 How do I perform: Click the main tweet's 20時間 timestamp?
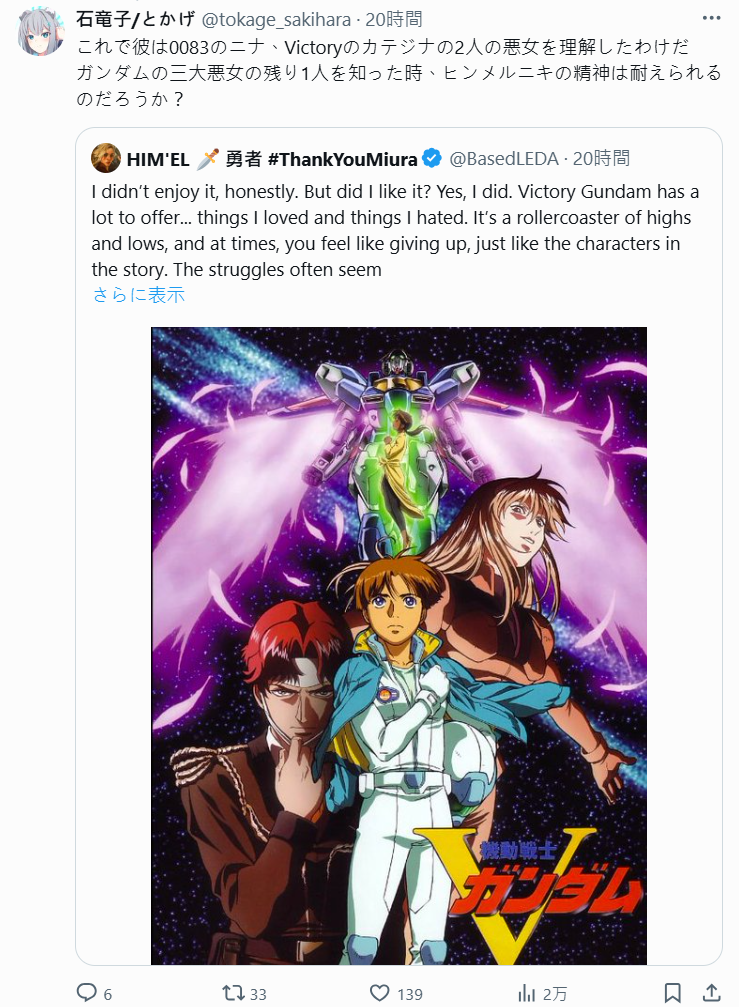[x=394, y=20]
